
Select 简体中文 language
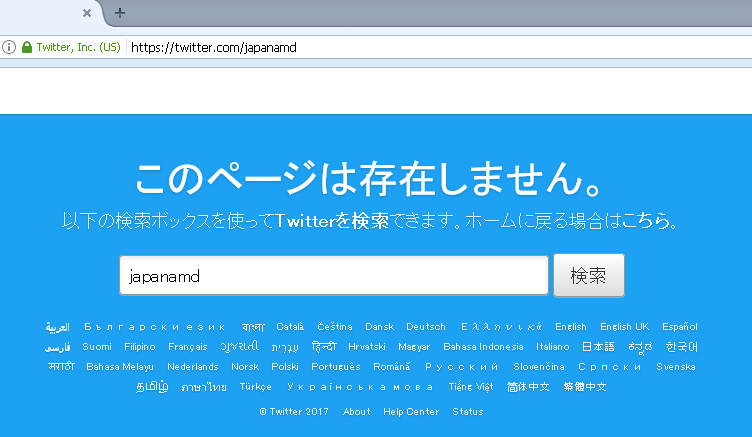click(x=528, y=387)
